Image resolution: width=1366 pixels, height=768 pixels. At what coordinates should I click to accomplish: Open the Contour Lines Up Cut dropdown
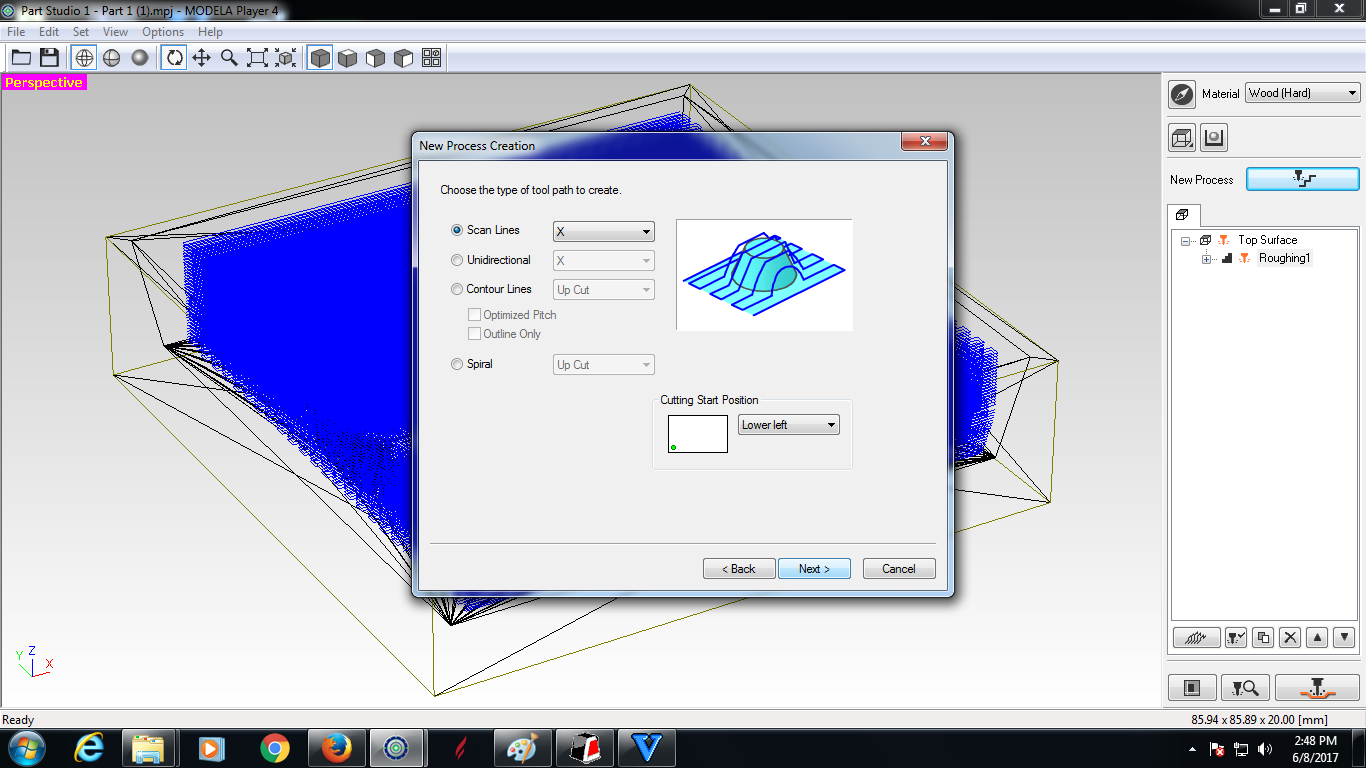click(604, 290)
